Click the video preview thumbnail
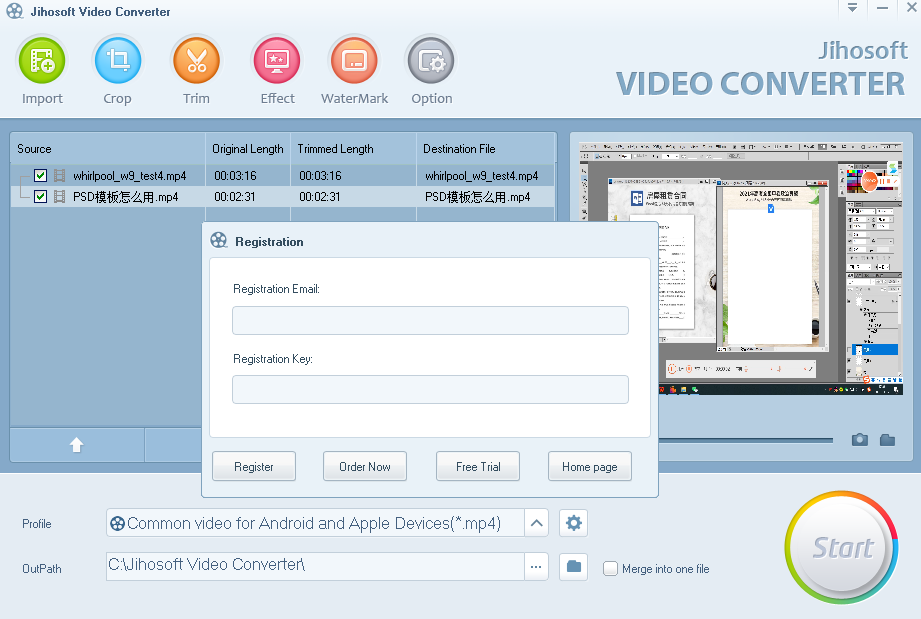 click(x=741, y=268)
